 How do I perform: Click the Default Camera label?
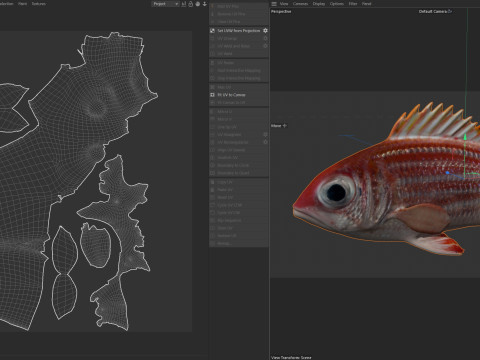433,11
